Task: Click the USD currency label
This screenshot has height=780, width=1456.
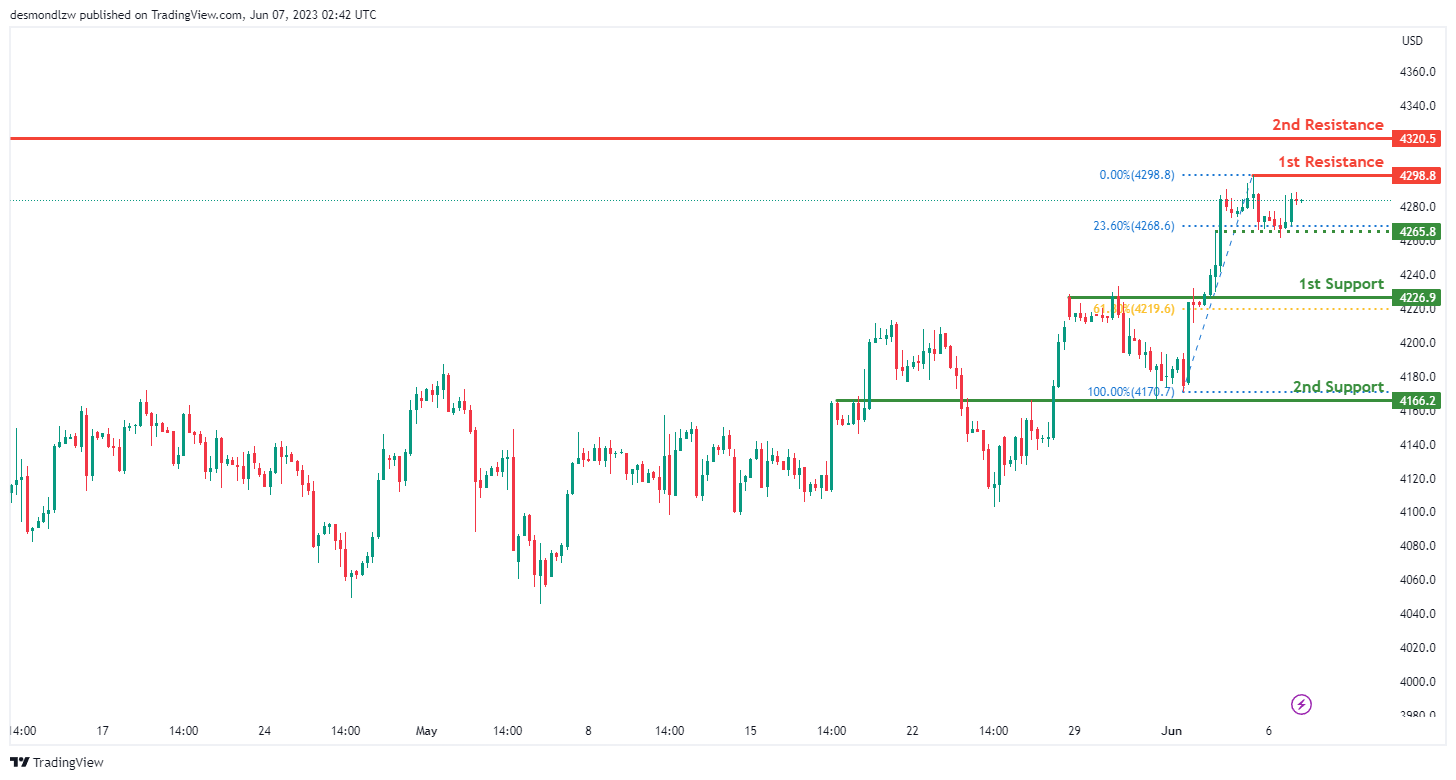Action: (x=1412, y=41)
